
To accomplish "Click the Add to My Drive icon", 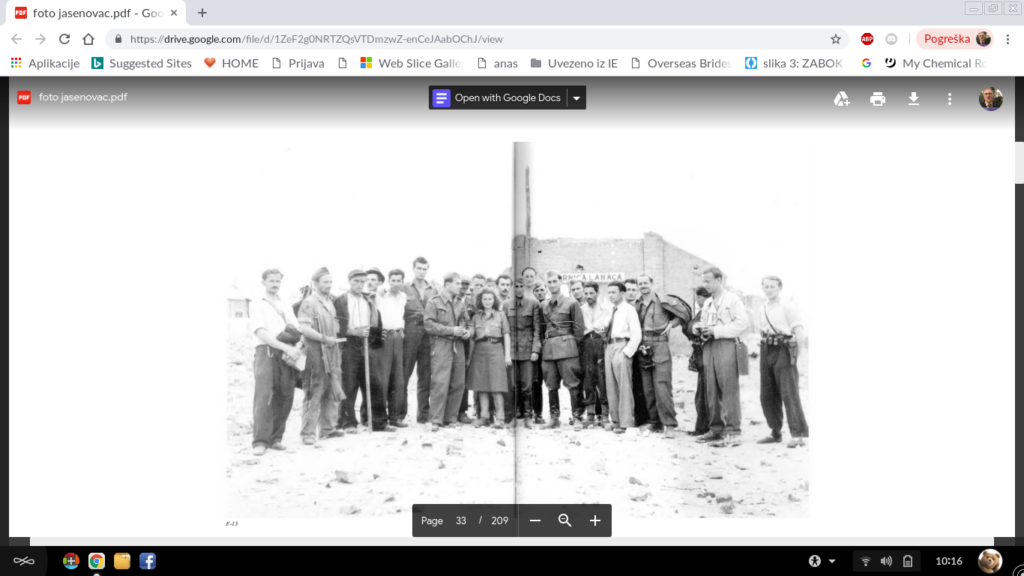I will point(842,99).
